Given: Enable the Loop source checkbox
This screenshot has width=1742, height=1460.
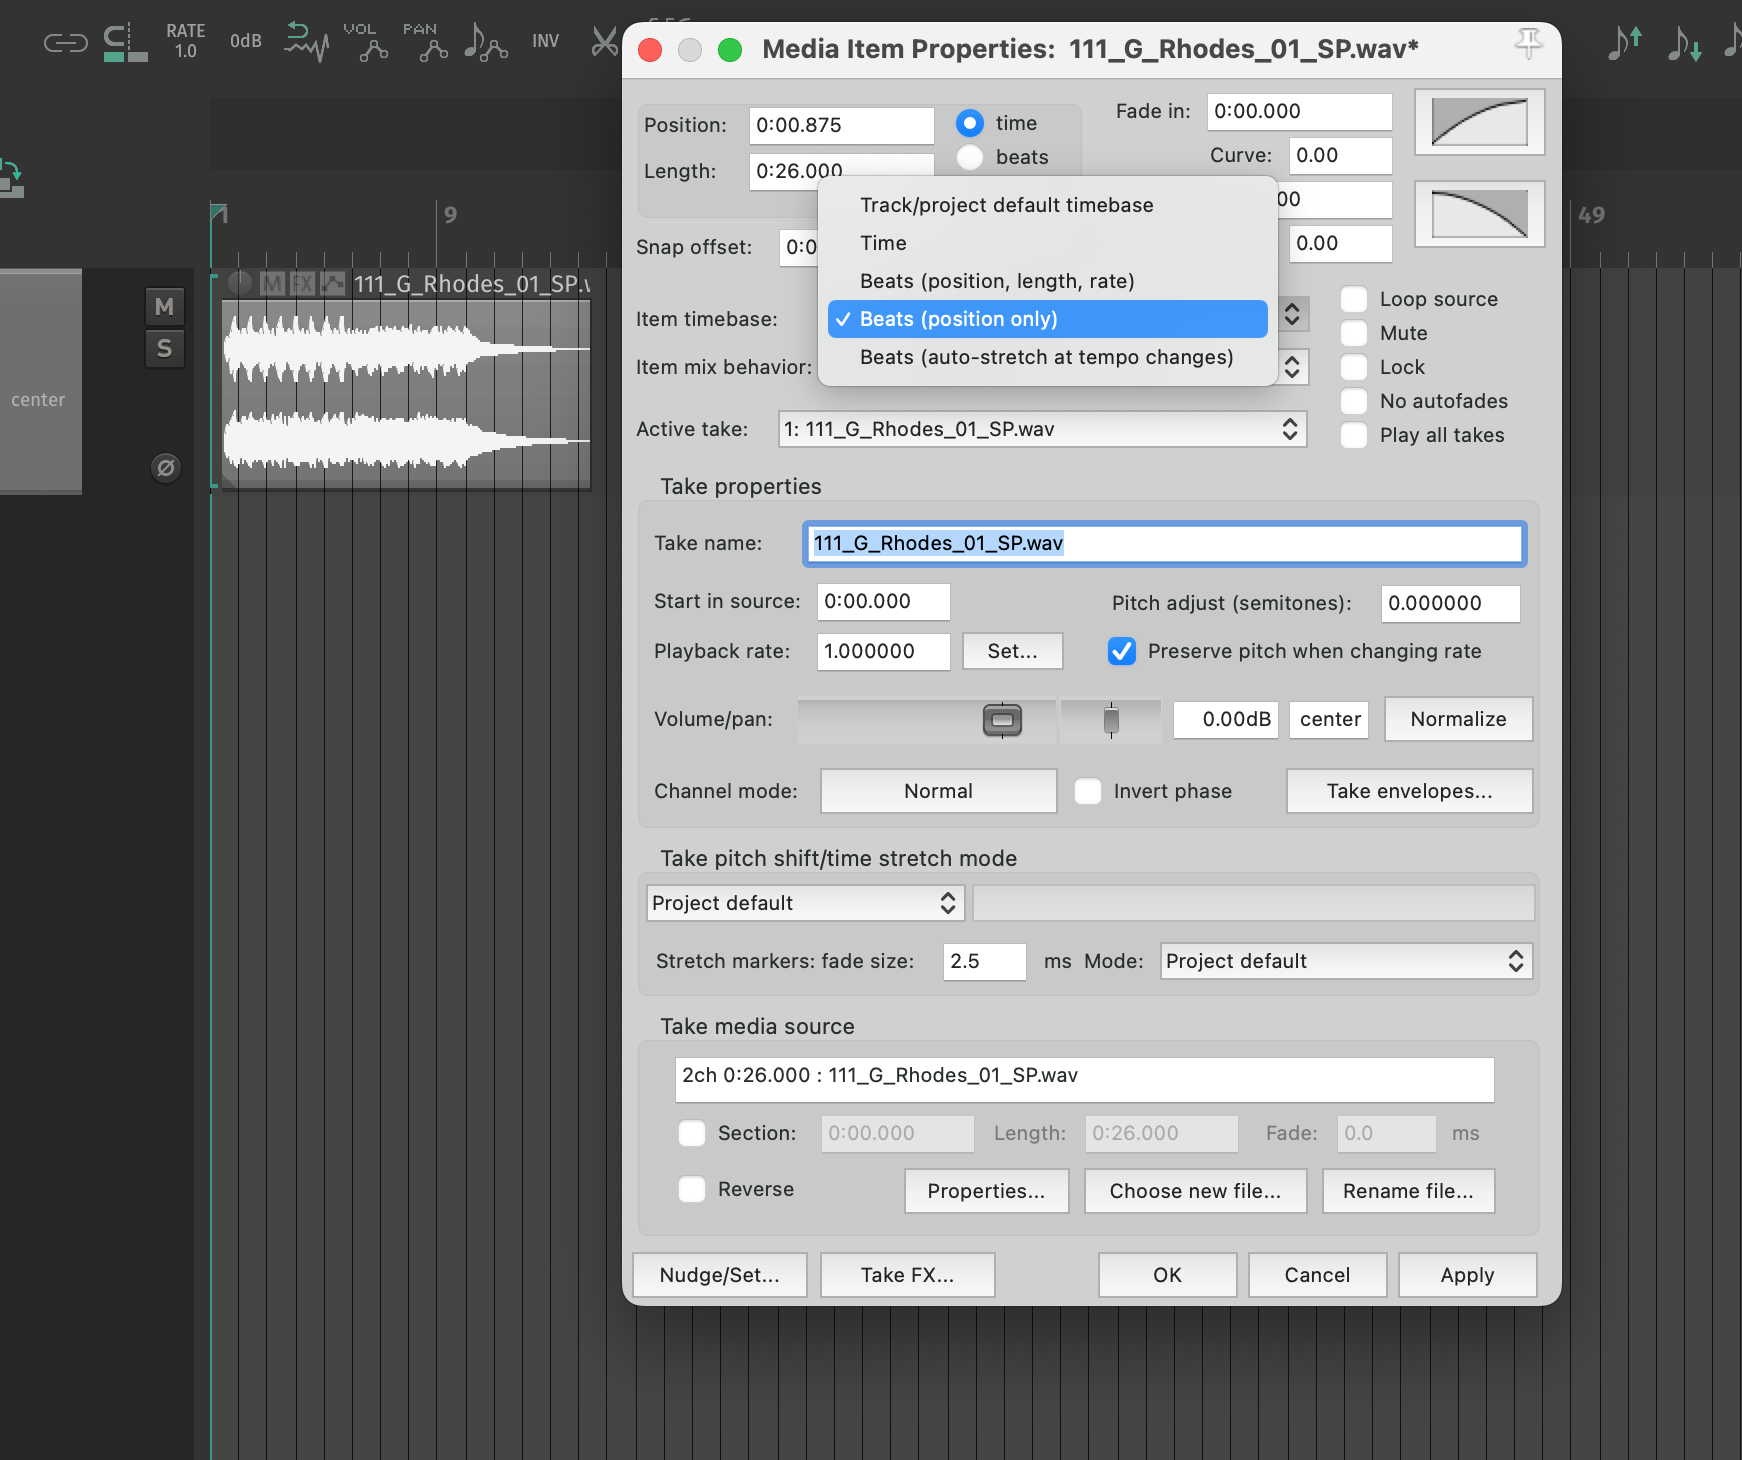Looking at the screenshot, I should pos(1354,299).
